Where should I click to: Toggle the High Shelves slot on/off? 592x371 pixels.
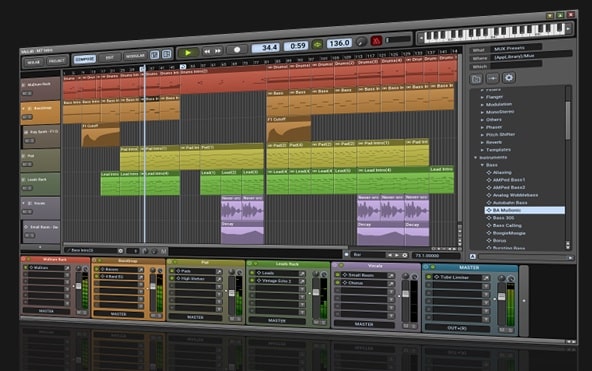173,279
